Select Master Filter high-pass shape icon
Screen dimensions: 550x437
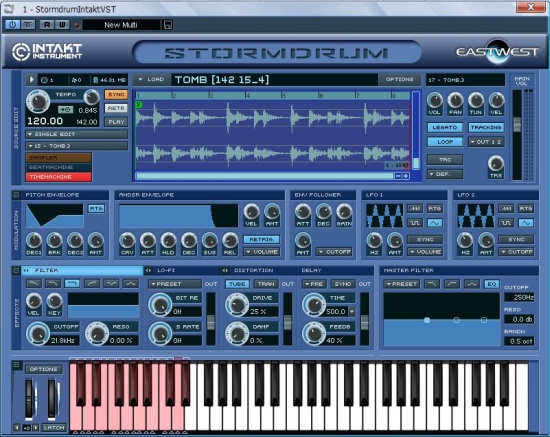[452, 284]
